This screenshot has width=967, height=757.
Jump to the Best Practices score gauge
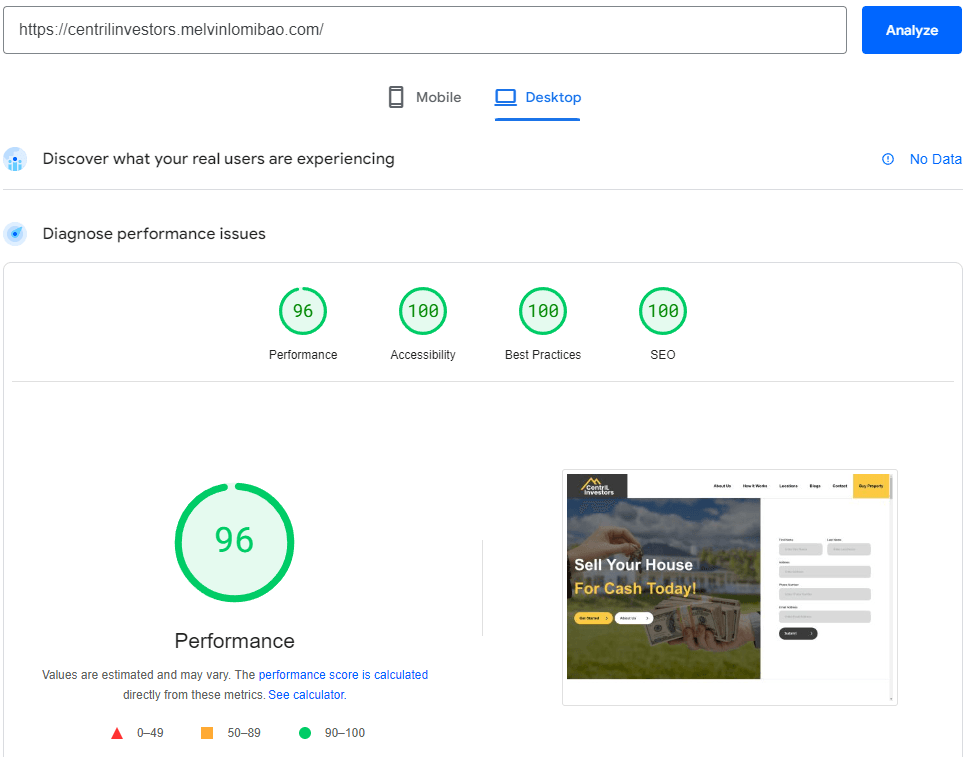point(543,311)
